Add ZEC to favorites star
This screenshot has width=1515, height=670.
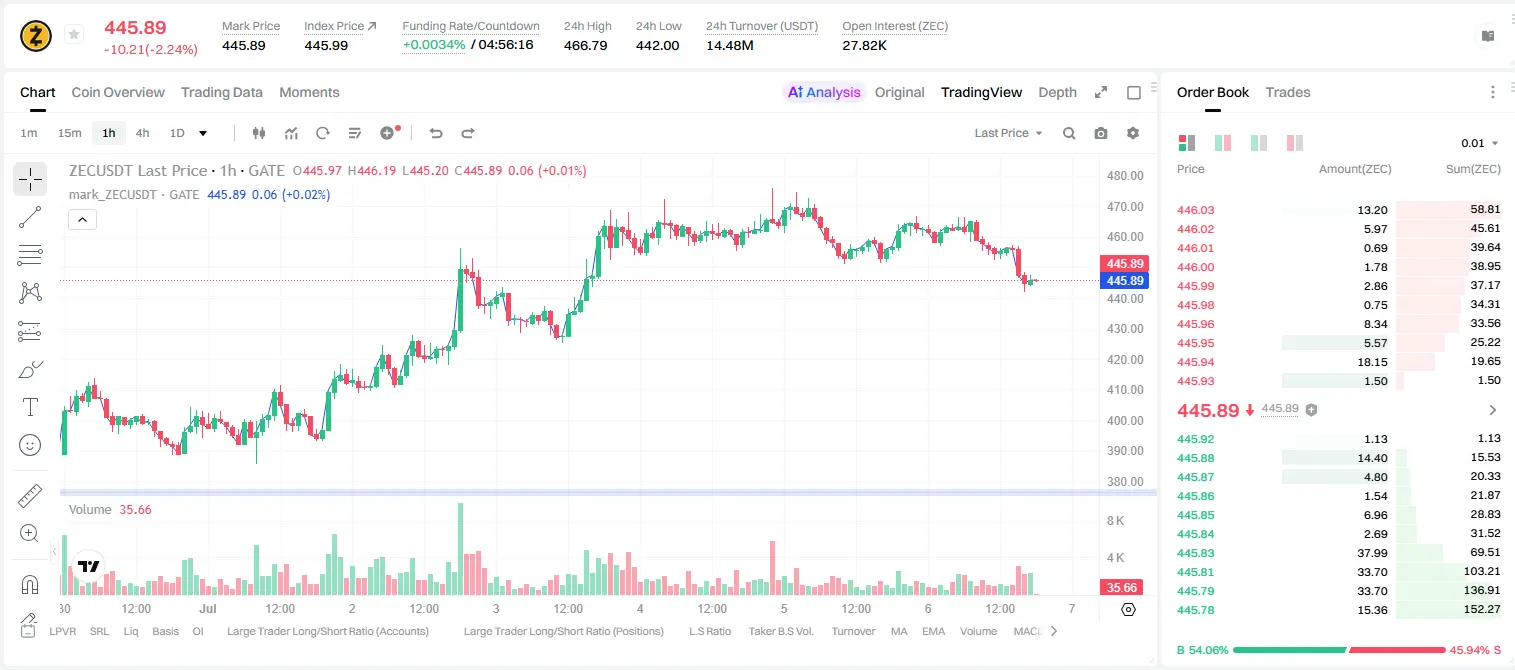click(74, 35)
